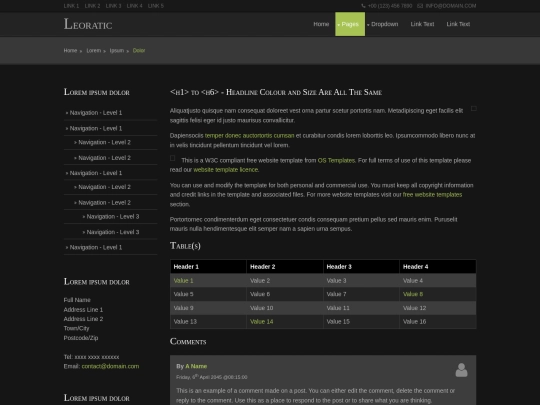This screenshot has width=540, height=405.
Task: Click the Full Name address line
Action: pyautogui.click(x=77, y=300)
